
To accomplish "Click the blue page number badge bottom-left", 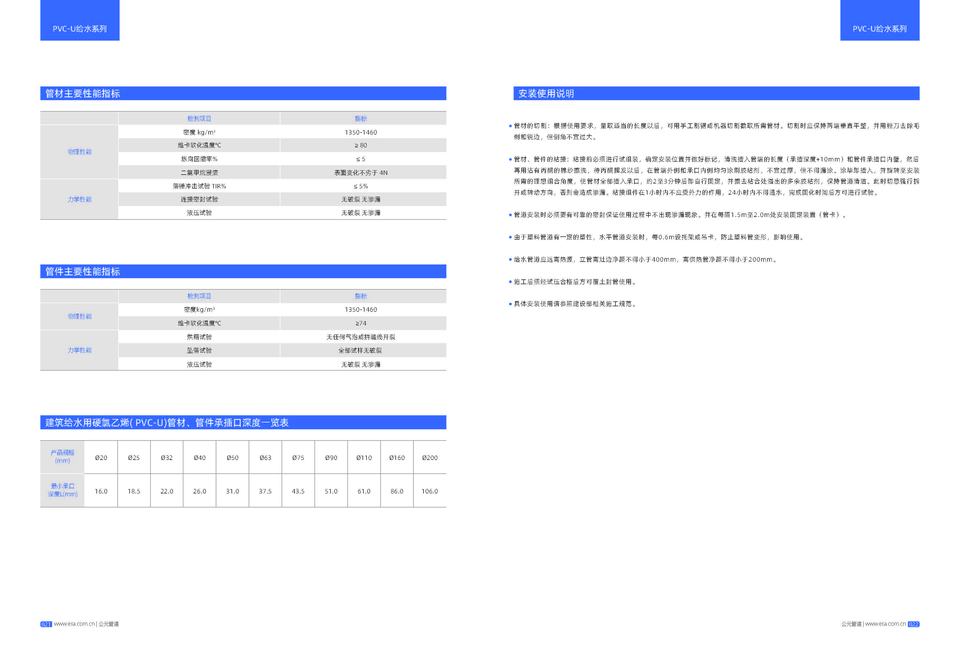I will (46, 623).
